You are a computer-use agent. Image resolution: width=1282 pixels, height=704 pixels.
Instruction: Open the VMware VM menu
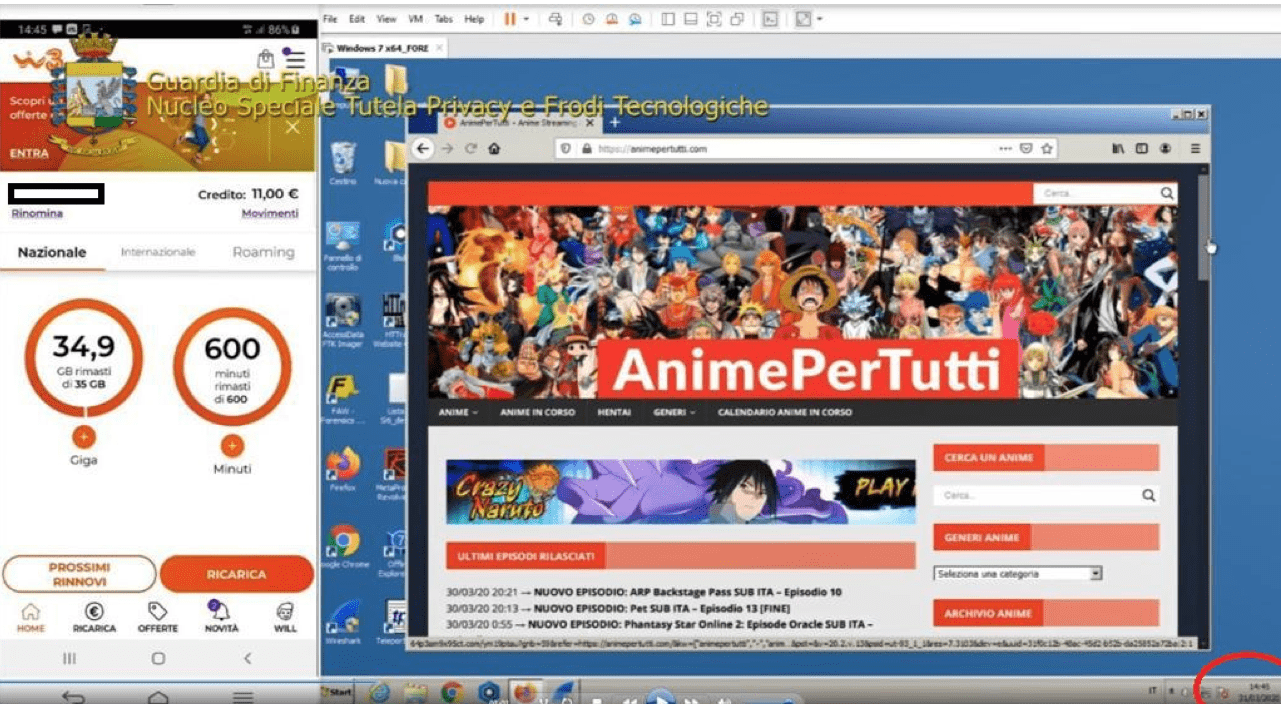pos(415,19)
